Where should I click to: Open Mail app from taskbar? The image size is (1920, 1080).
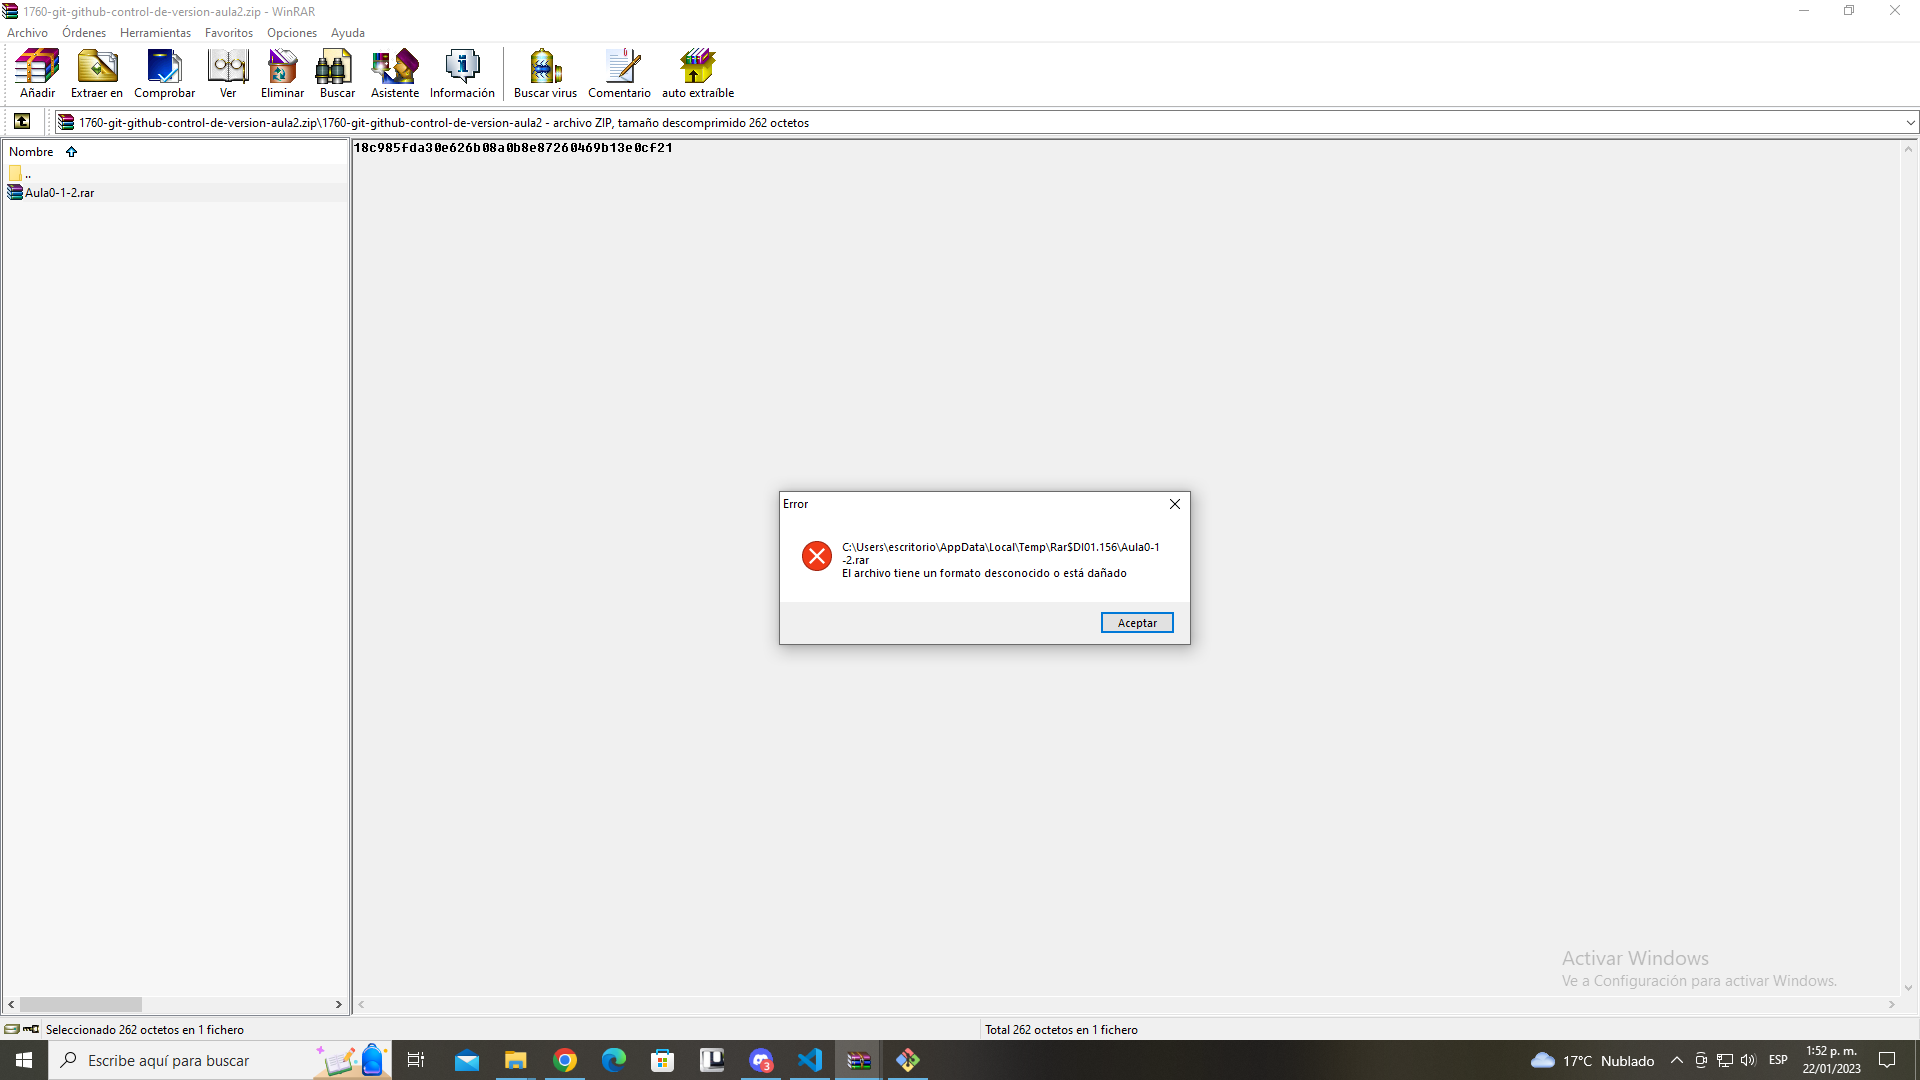467,1060
